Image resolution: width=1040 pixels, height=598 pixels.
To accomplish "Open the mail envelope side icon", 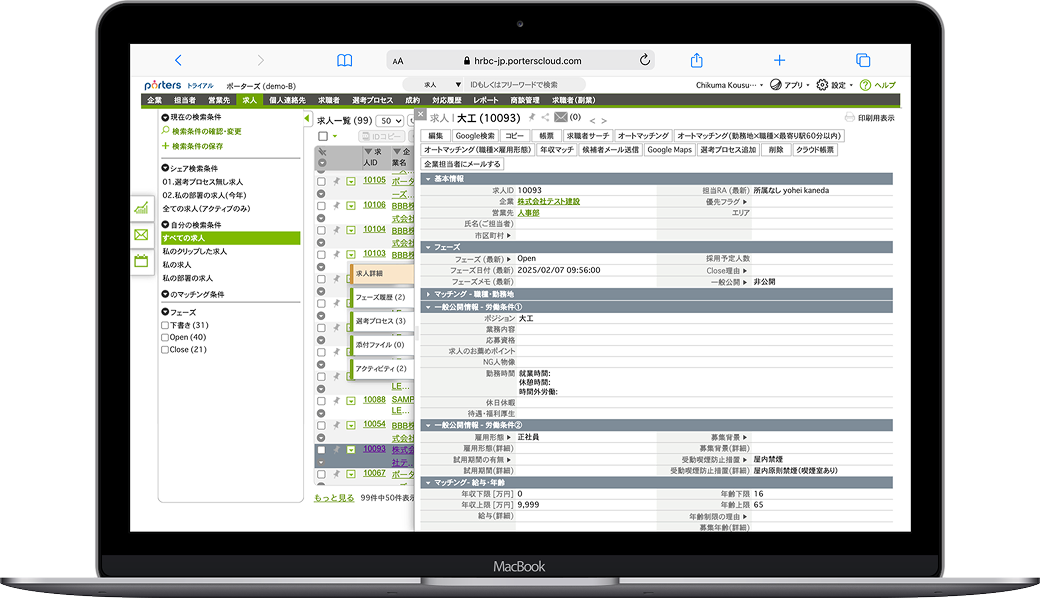I will pos(141,235).
